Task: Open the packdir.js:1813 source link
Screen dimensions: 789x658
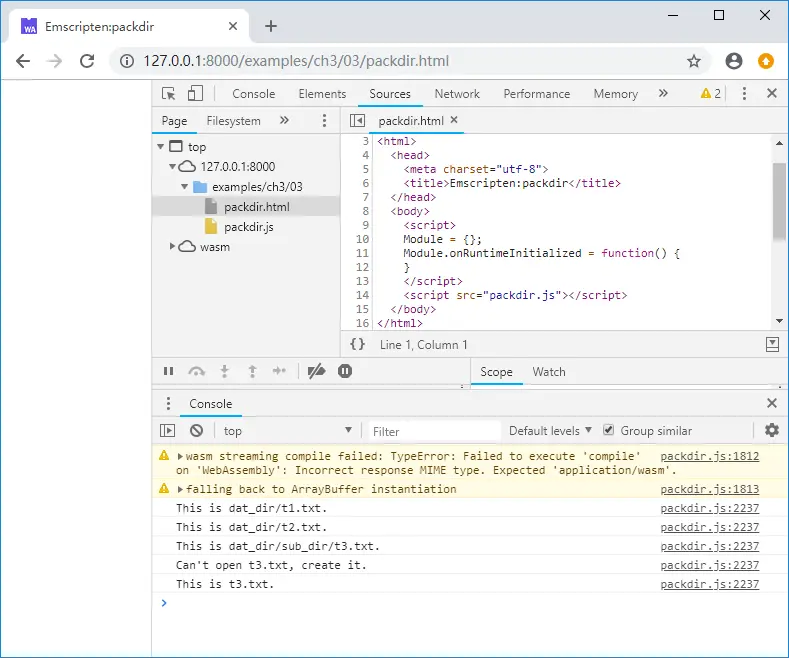Action: 709,489
